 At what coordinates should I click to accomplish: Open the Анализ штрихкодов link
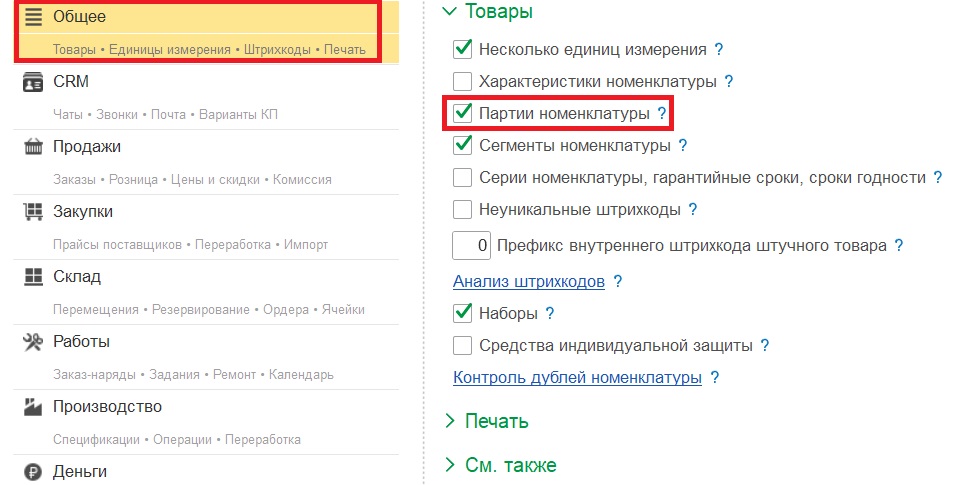[529, 281]
